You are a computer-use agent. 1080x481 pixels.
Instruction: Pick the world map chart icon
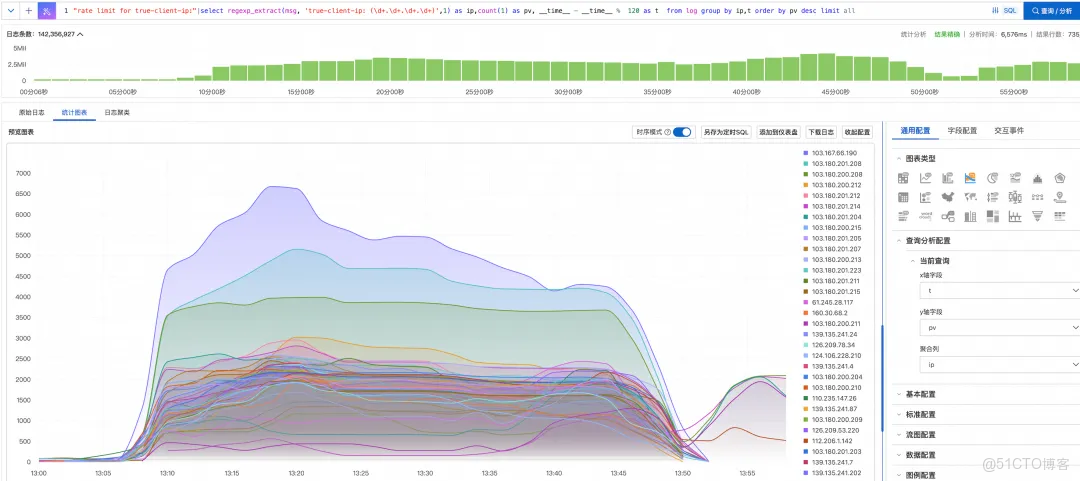click(970, 197)
